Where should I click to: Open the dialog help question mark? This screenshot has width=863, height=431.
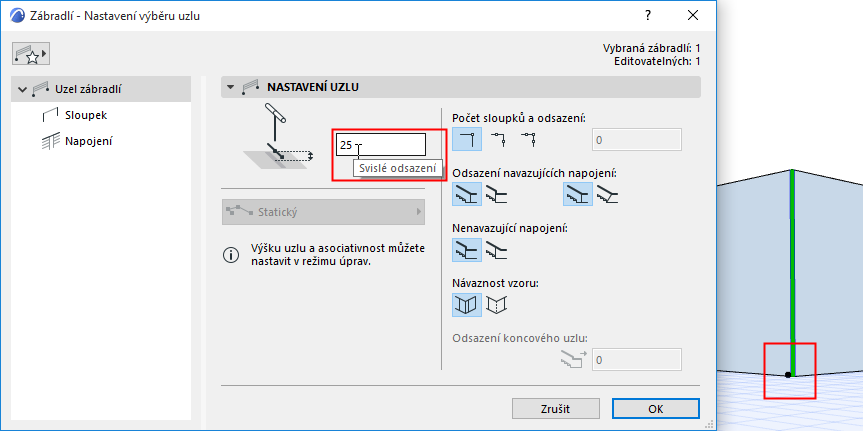[x=648, y=15]
